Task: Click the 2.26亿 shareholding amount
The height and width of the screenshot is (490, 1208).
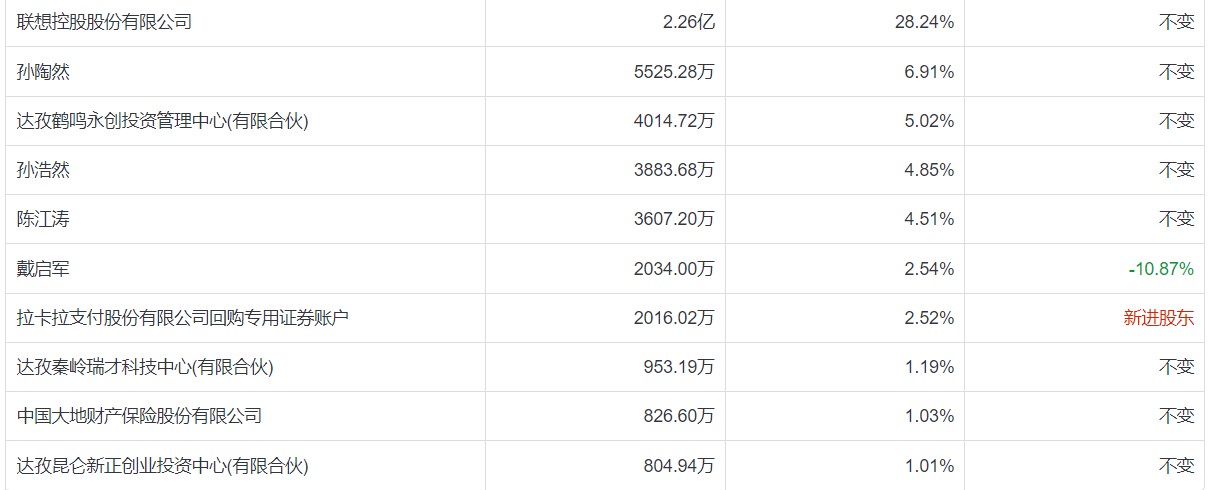Action: 689,22
